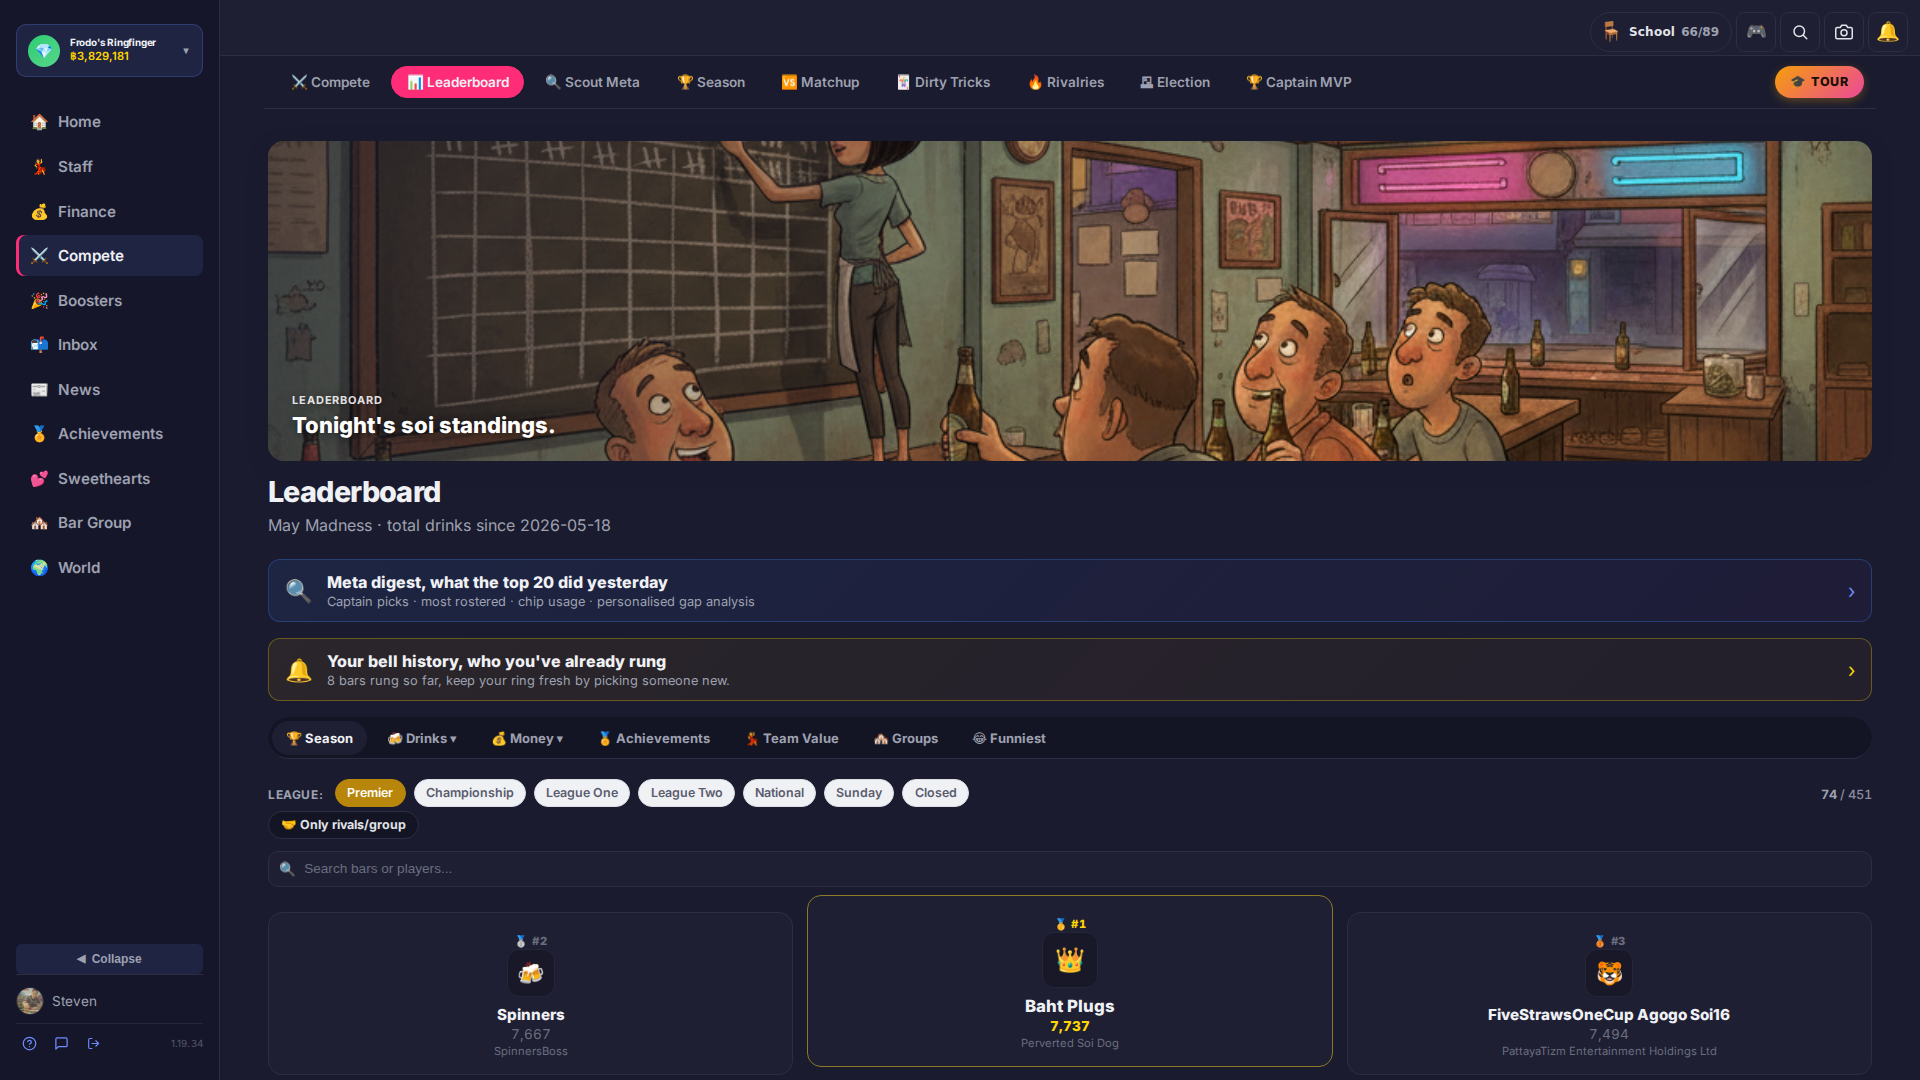Viewport: 1920px width, 1080px height.
Task: Click the Baht Plugs crown avatar
Action: tap(1070, 960)
